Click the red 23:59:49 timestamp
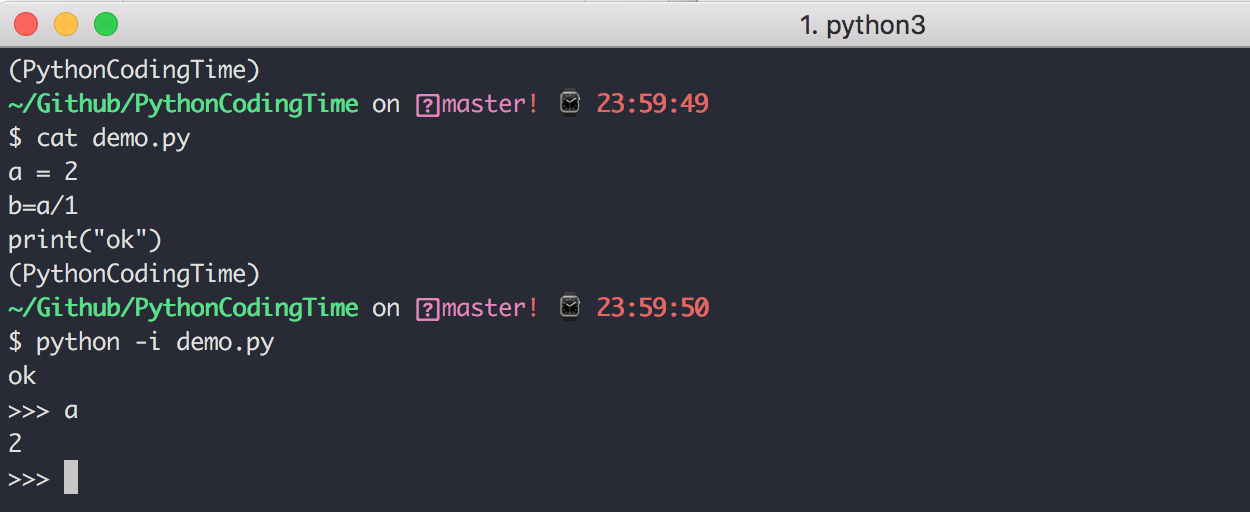 [652, 104]
